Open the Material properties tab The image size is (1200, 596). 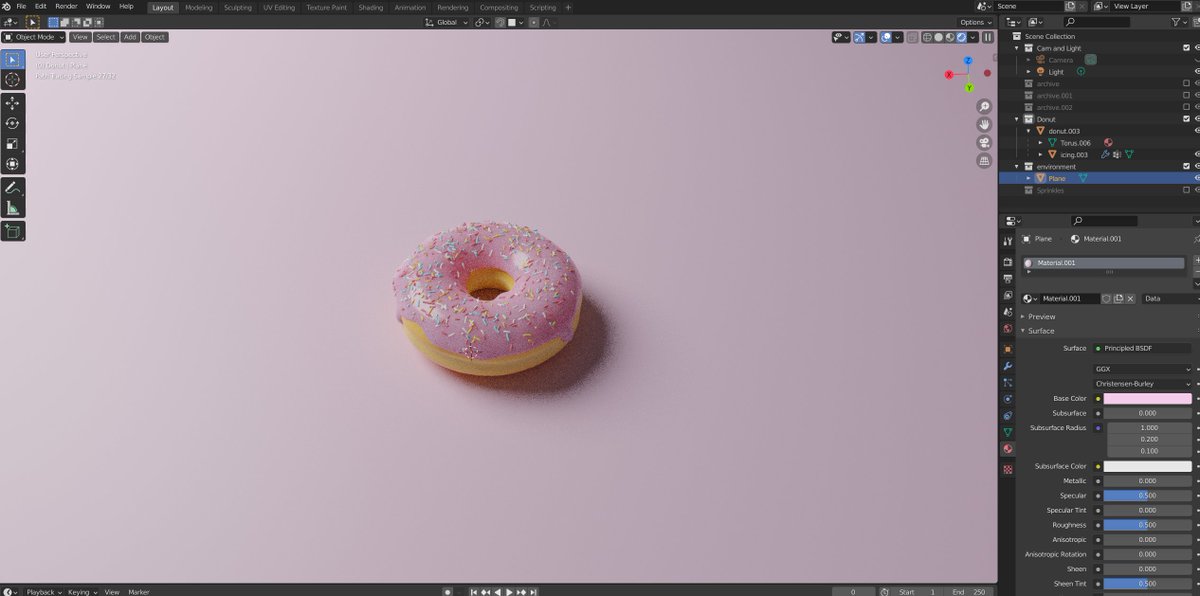[1007, 449]
